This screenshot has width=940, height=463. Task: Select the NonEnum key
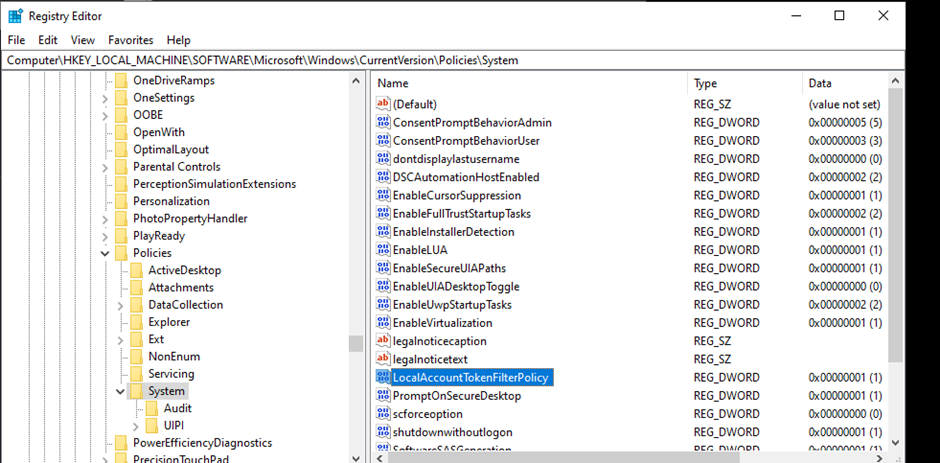click(x=174, y=357)
